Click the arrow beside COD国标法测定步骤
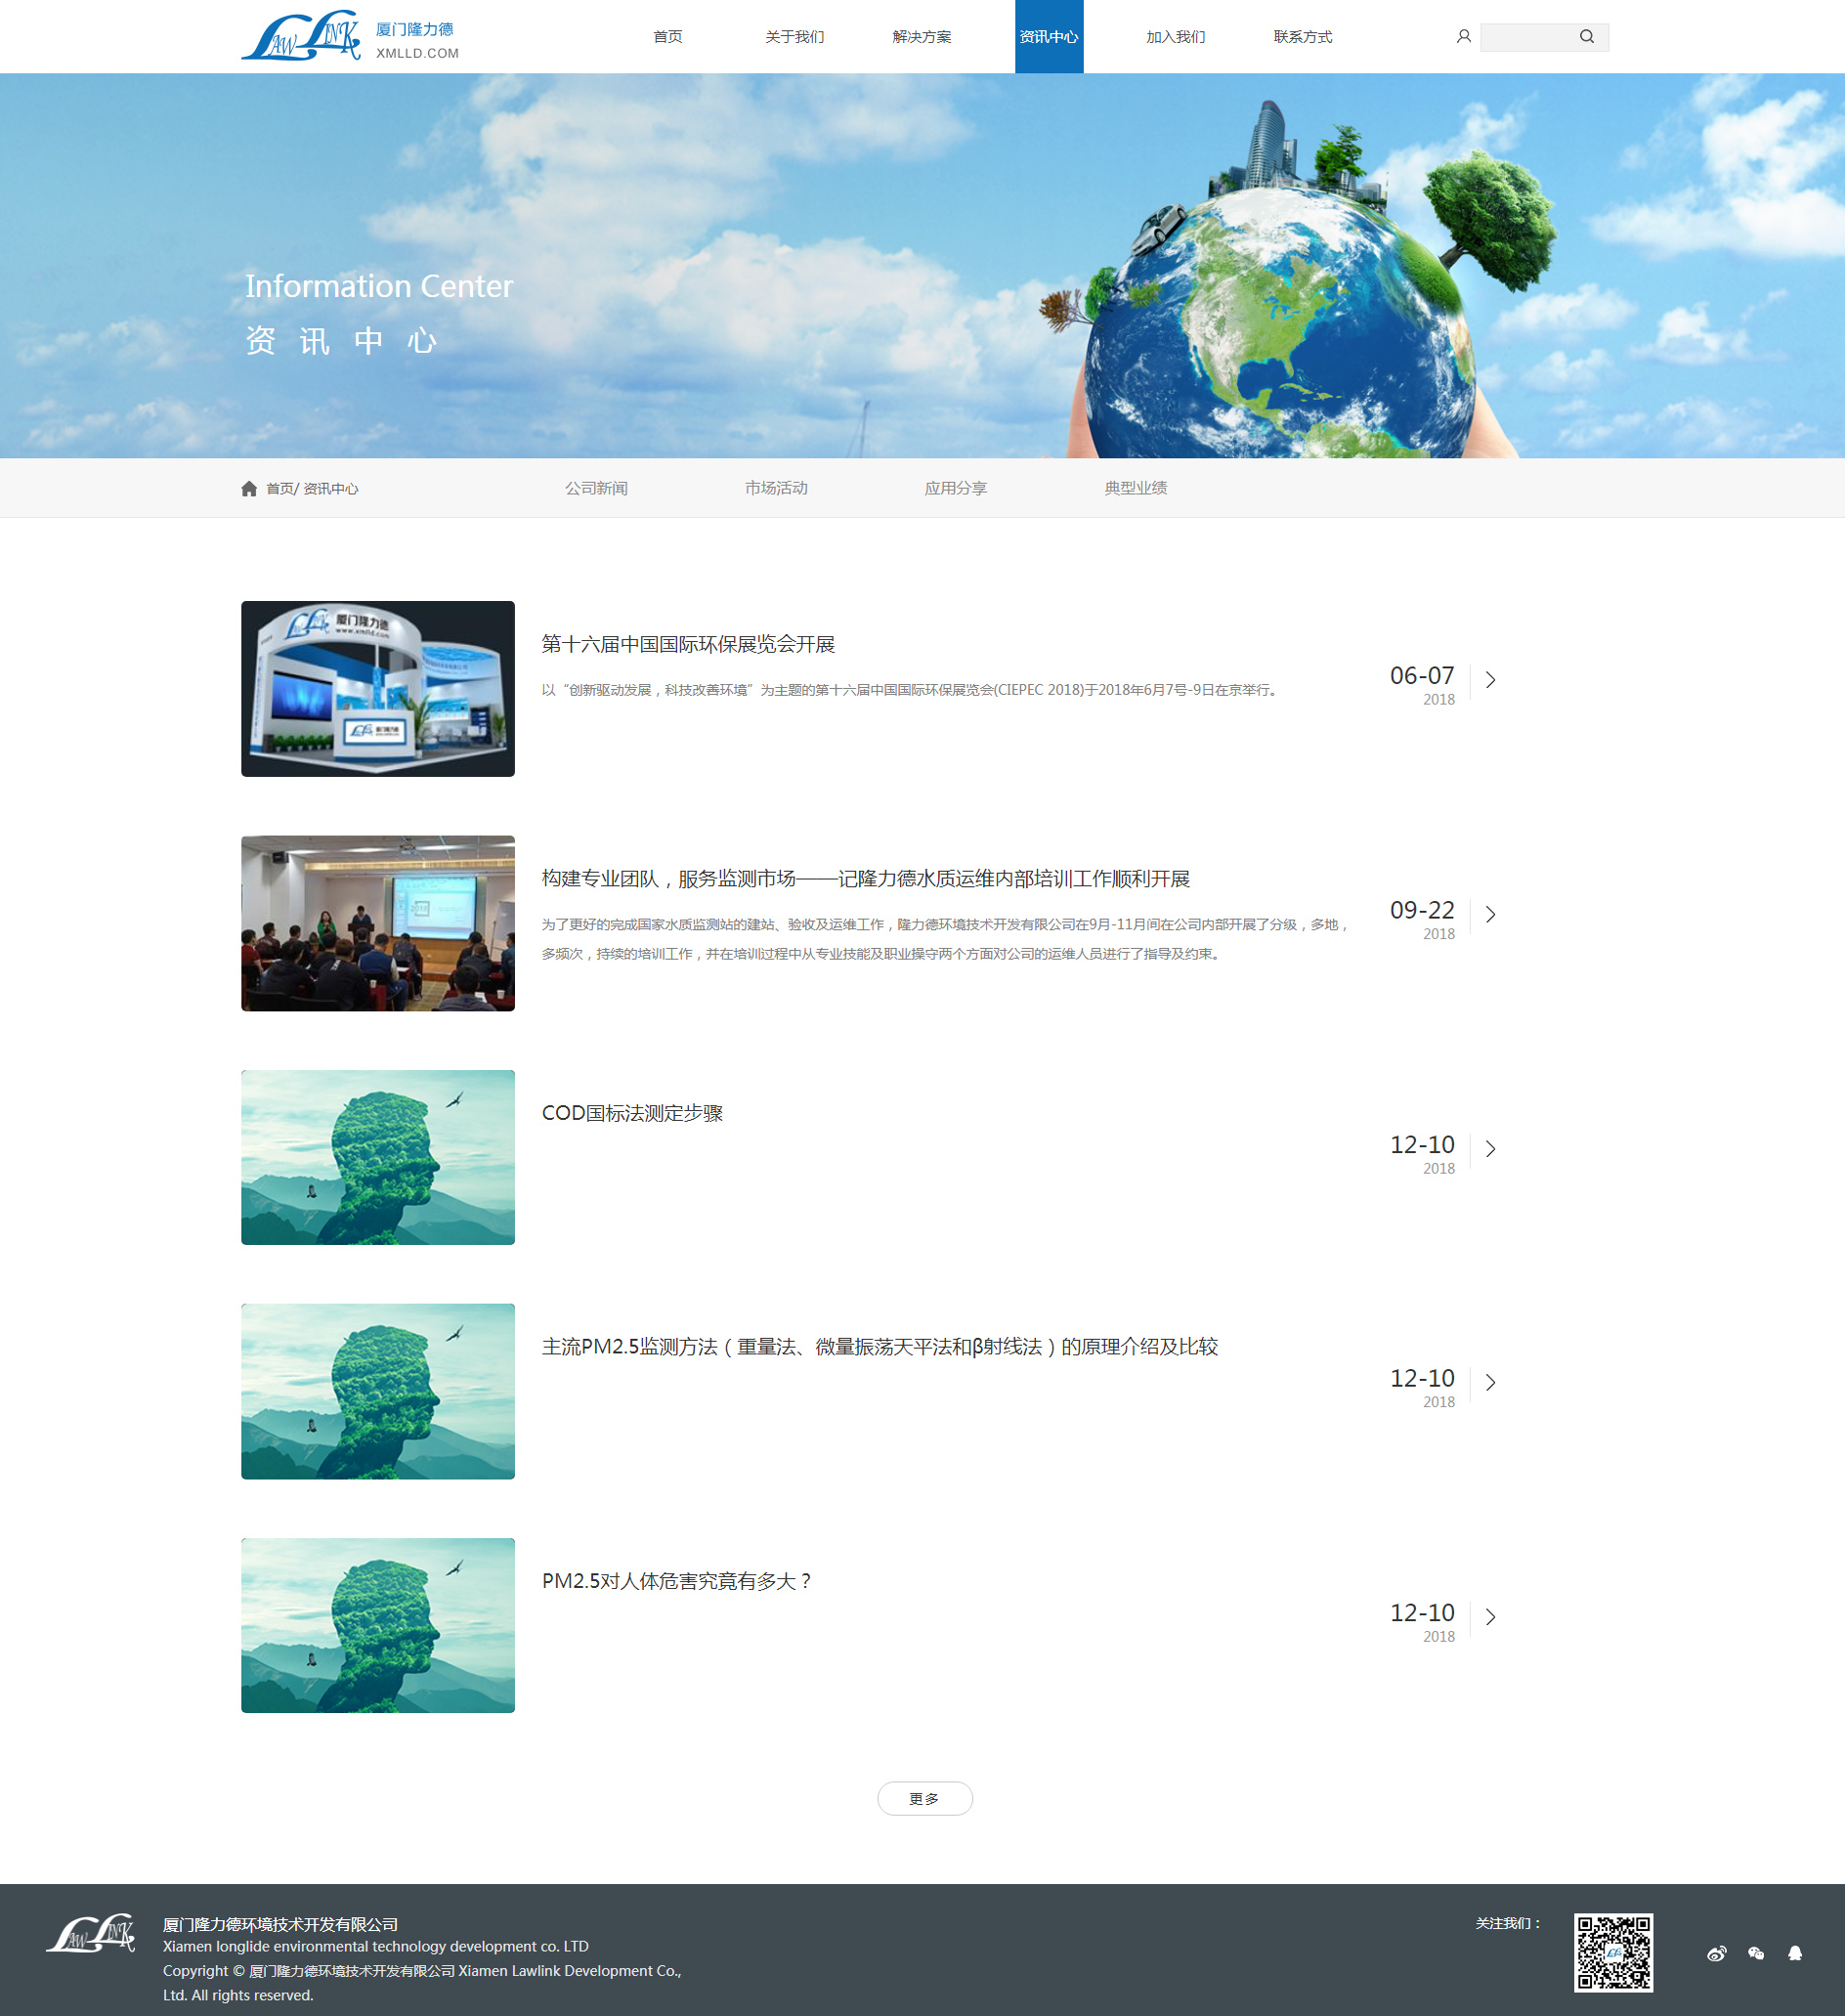 1490,1148
